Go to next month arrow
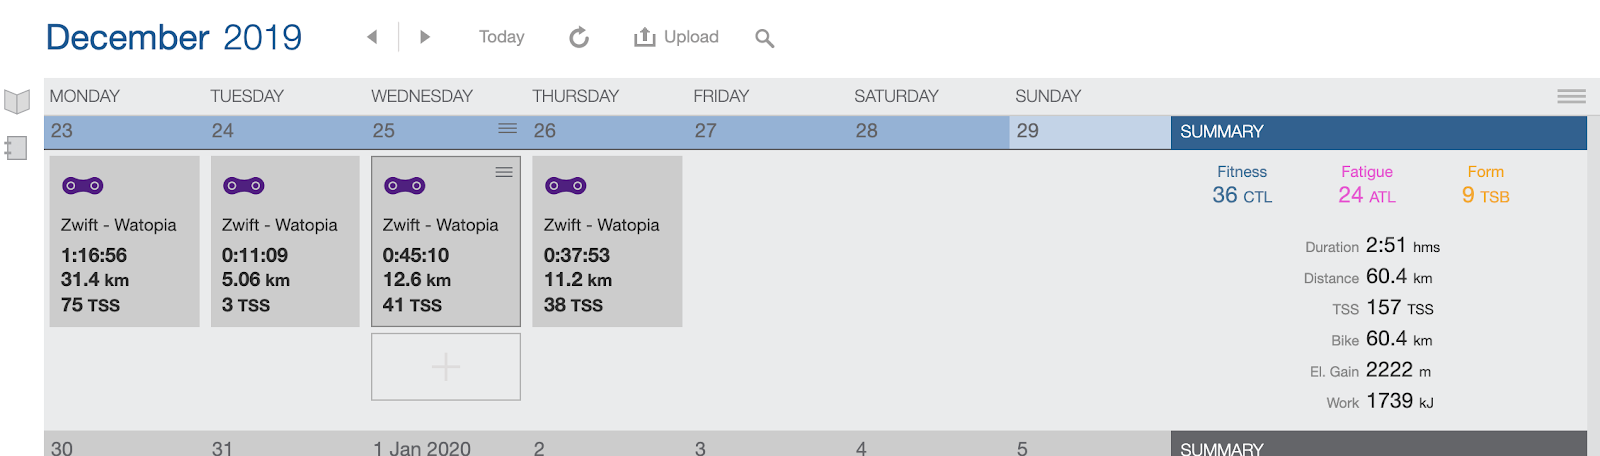Screen dimensions: 1600x456 tap(425, 37)
